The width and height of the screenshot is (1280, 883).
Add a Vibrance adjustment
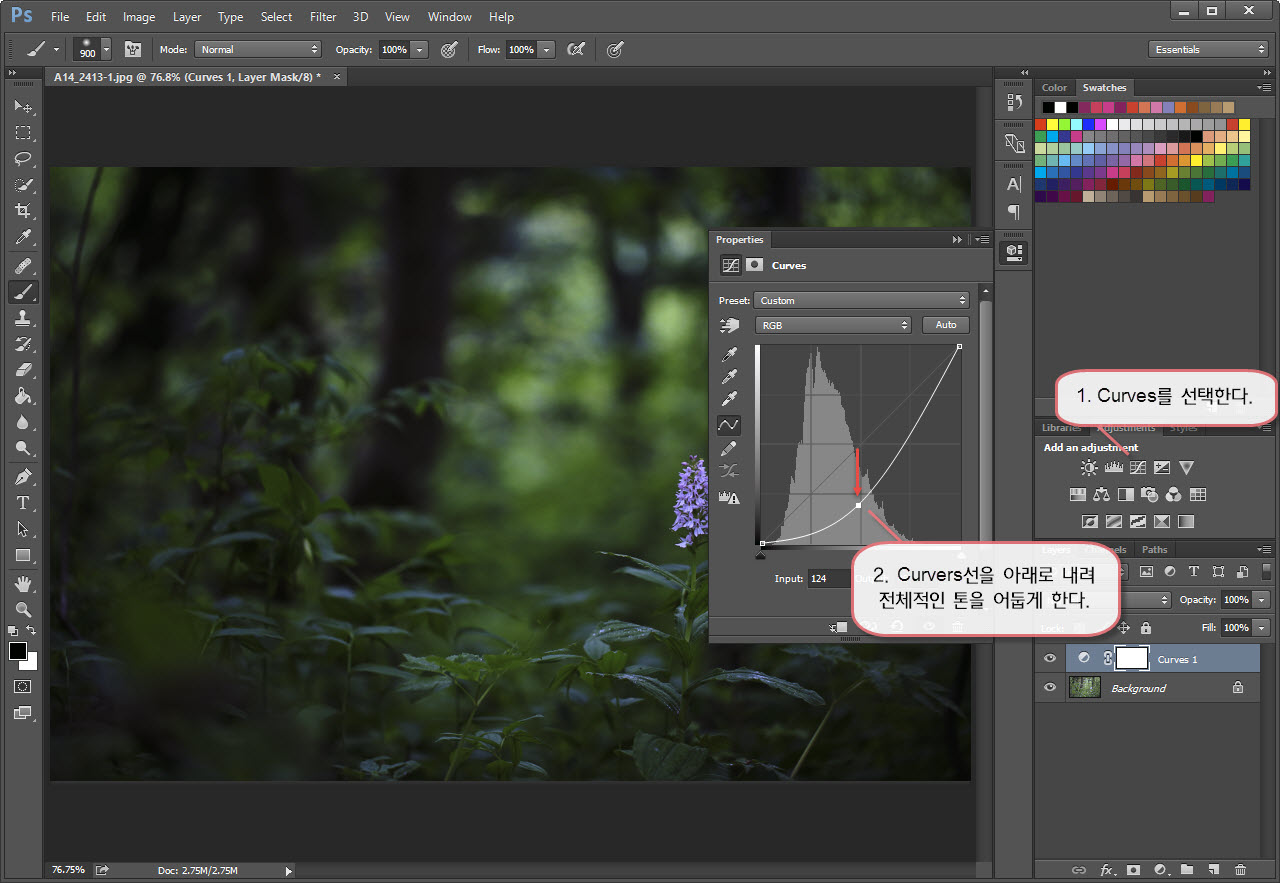tap(1186, 467)
